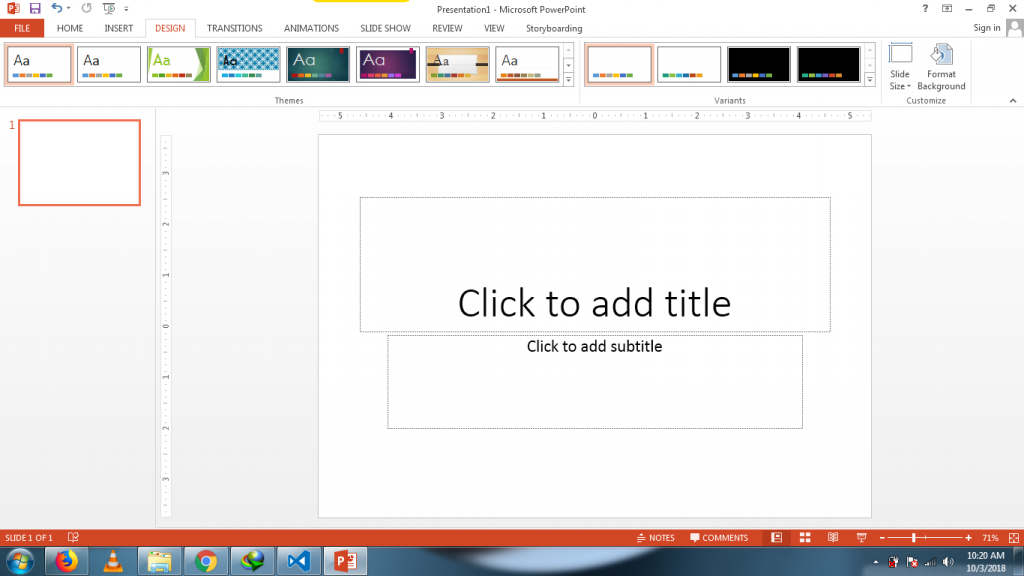The image size is (1024, 576).
Task: Toggle the Notes pane
Action: pos(656,538)
